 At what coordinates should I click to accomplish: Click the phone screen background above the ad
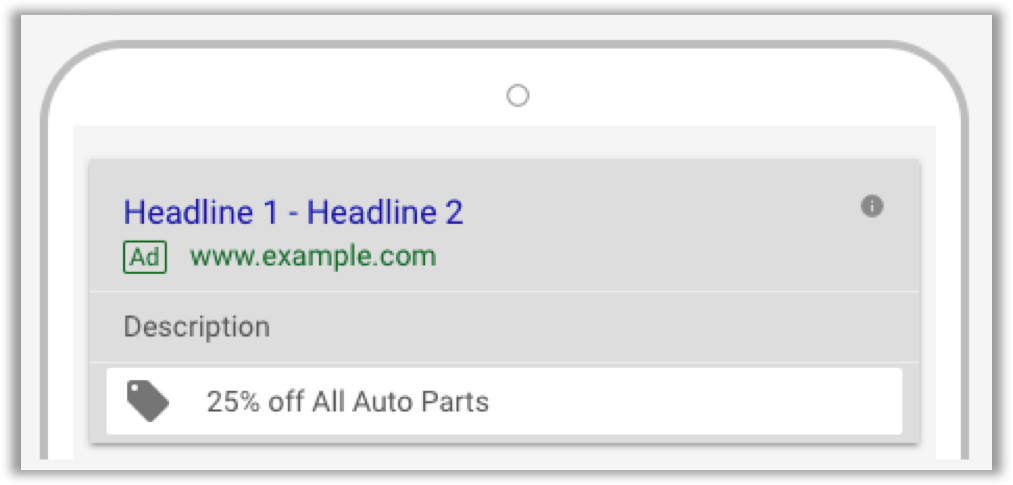pyautogui.click(x=504, y=142)
